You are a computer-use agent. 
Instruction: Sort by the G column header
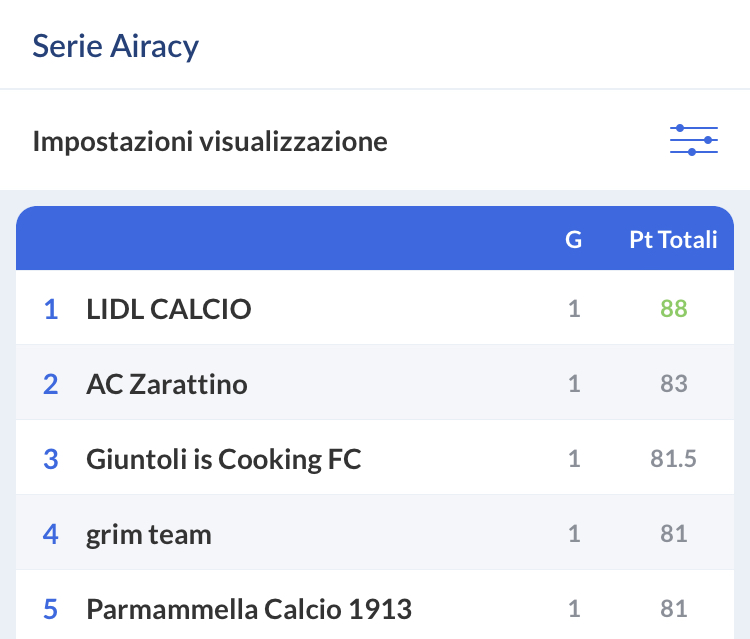[x=574, y=240]
